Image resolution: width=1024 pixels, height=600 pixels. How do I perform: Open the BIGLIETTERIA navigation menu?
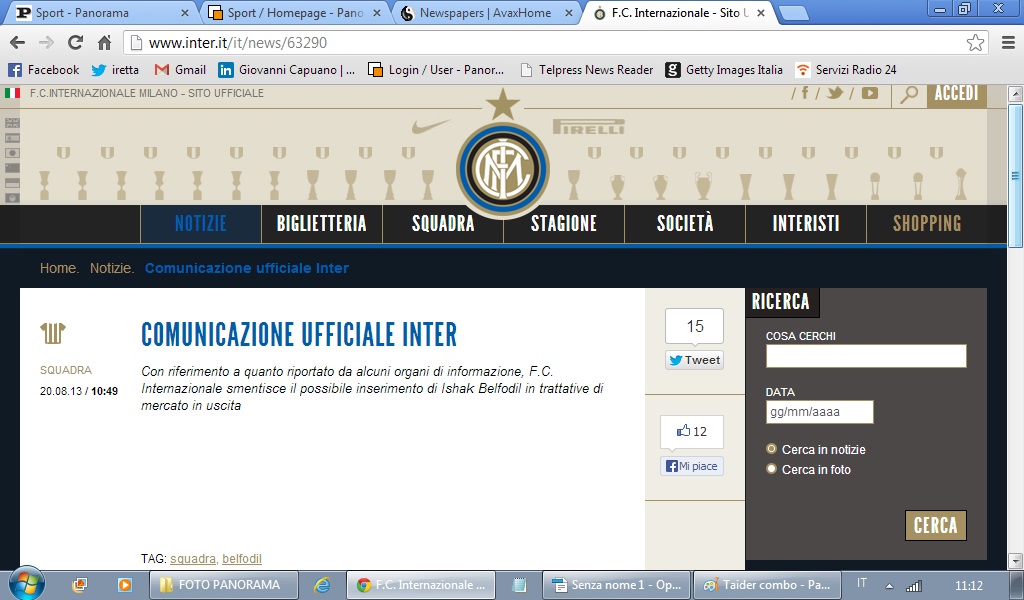(x=321, y=224)
